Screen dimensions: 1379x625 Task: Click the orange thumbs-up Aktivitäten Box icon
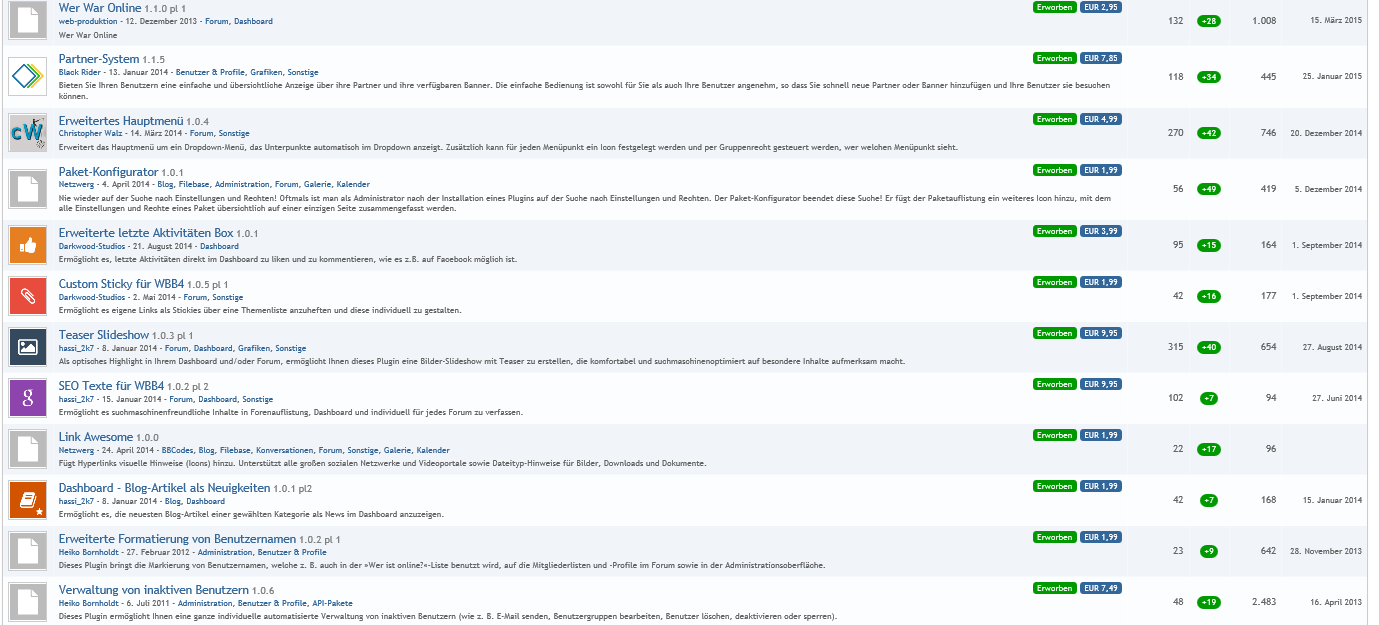point(29,245)
